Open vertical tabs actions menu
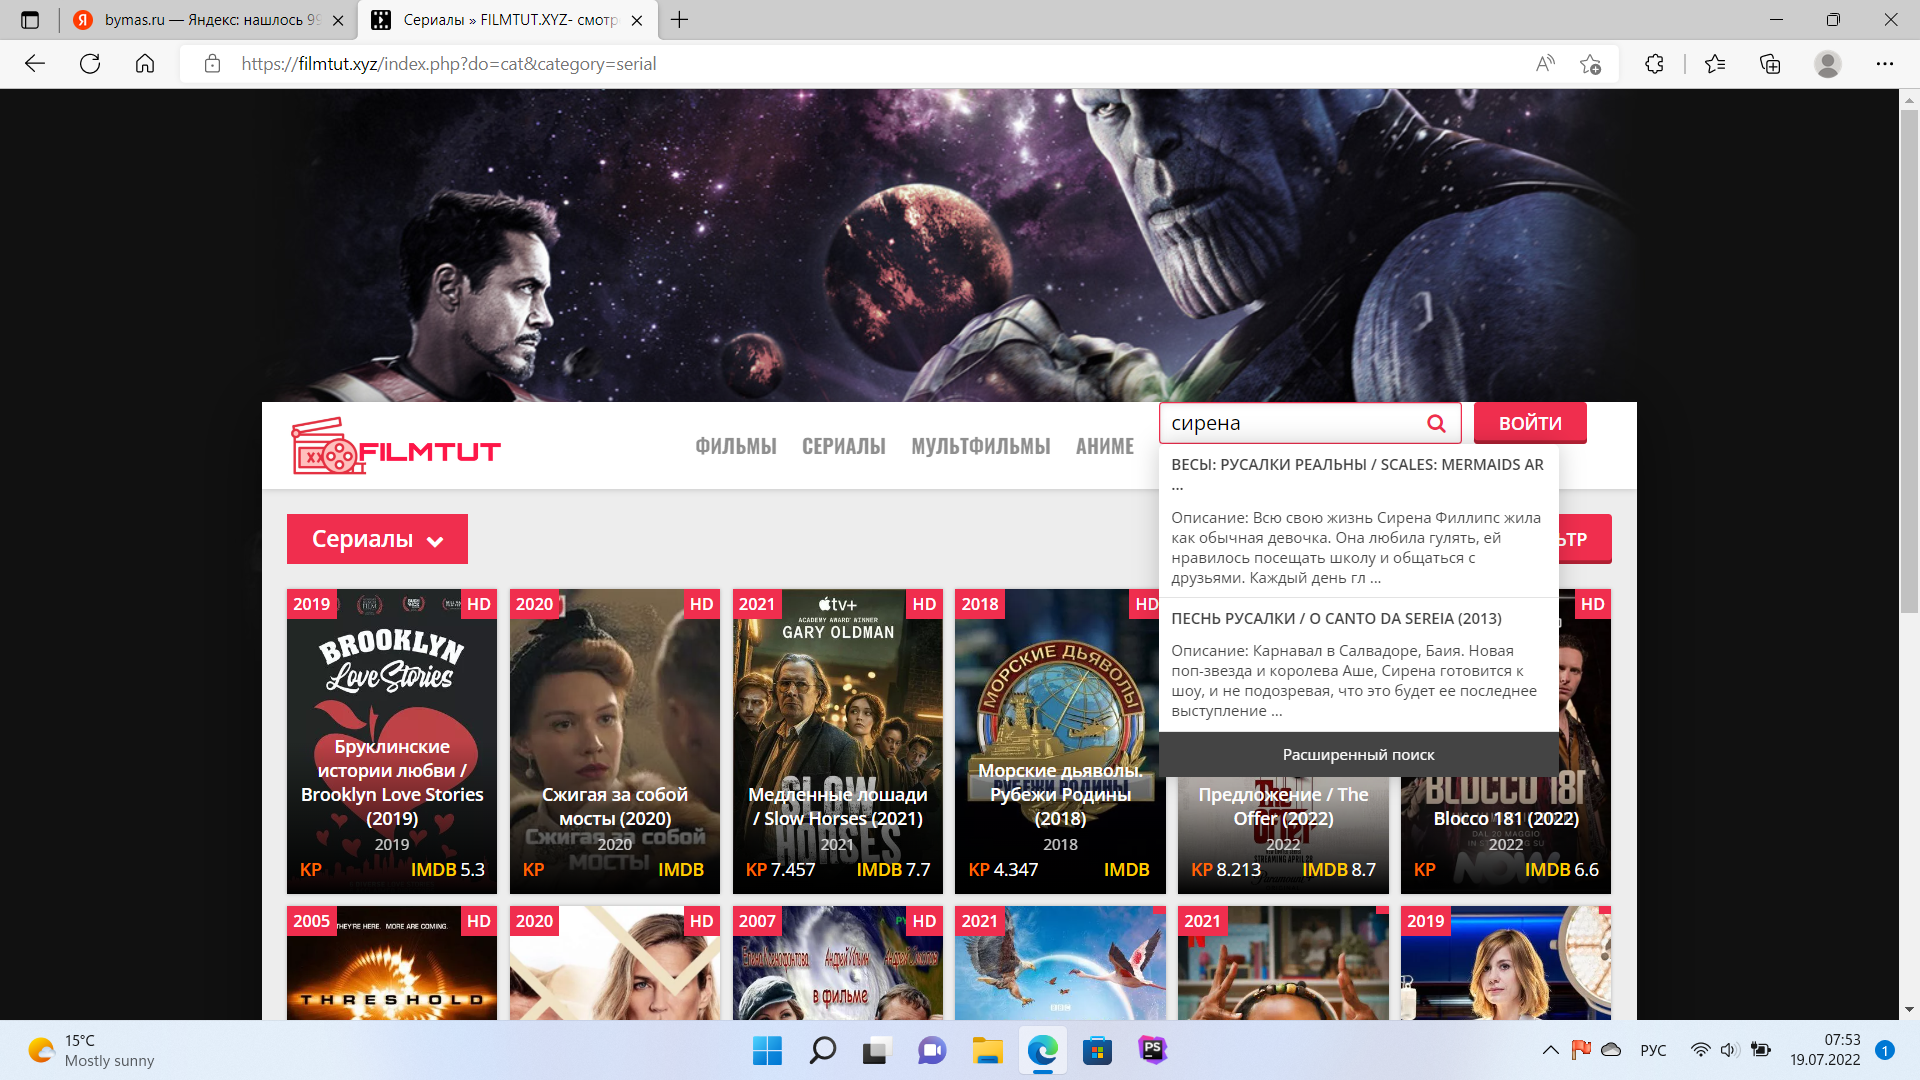The height and width of the screenshot is (1080, 1920). pos(30,20)
